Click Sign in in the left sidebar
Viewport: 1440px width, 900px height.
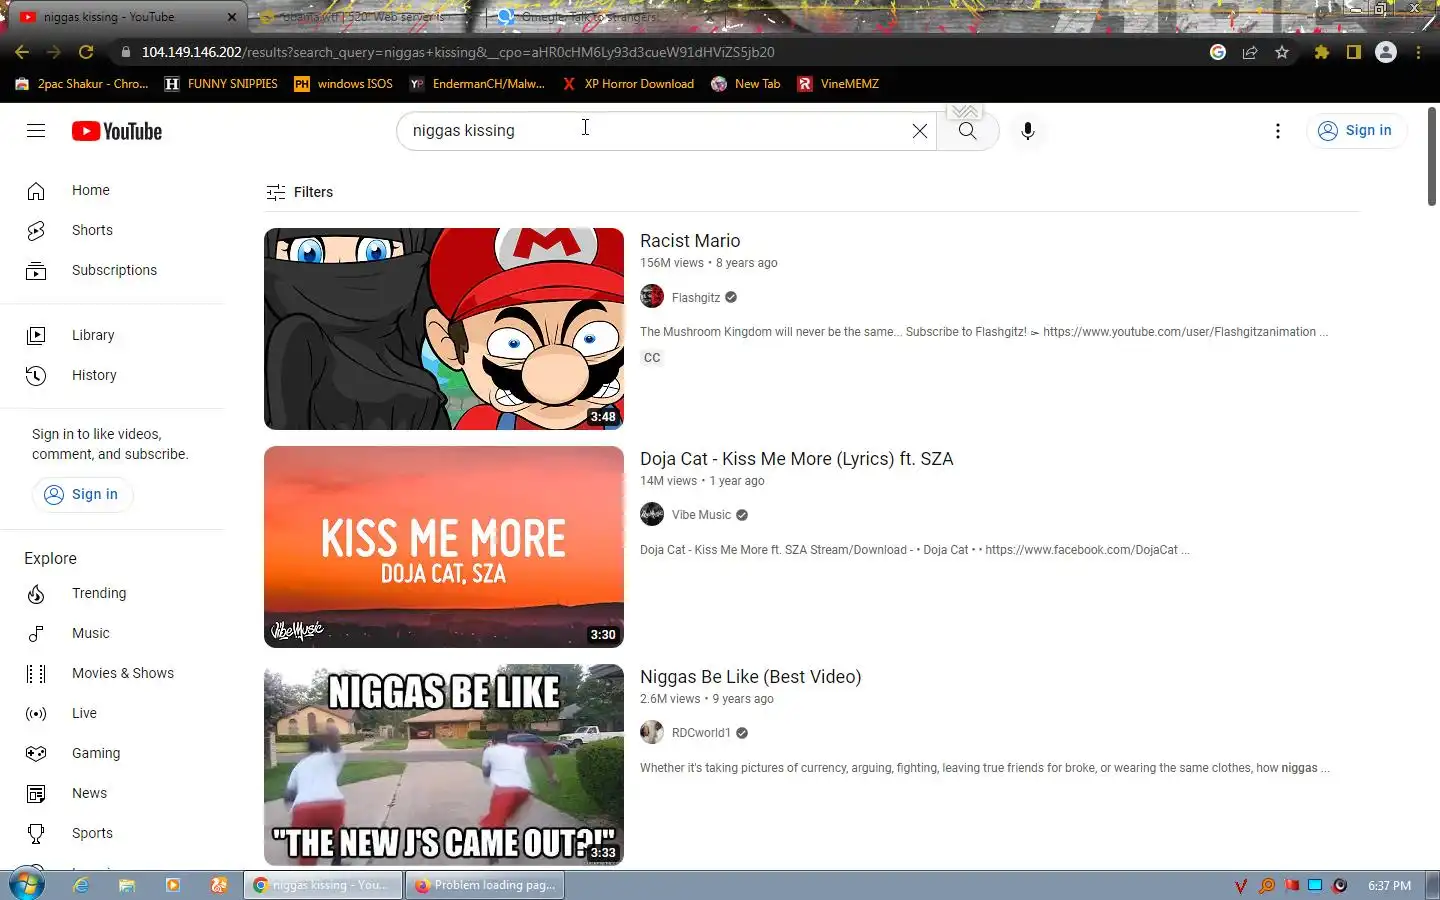coord(82,494)
